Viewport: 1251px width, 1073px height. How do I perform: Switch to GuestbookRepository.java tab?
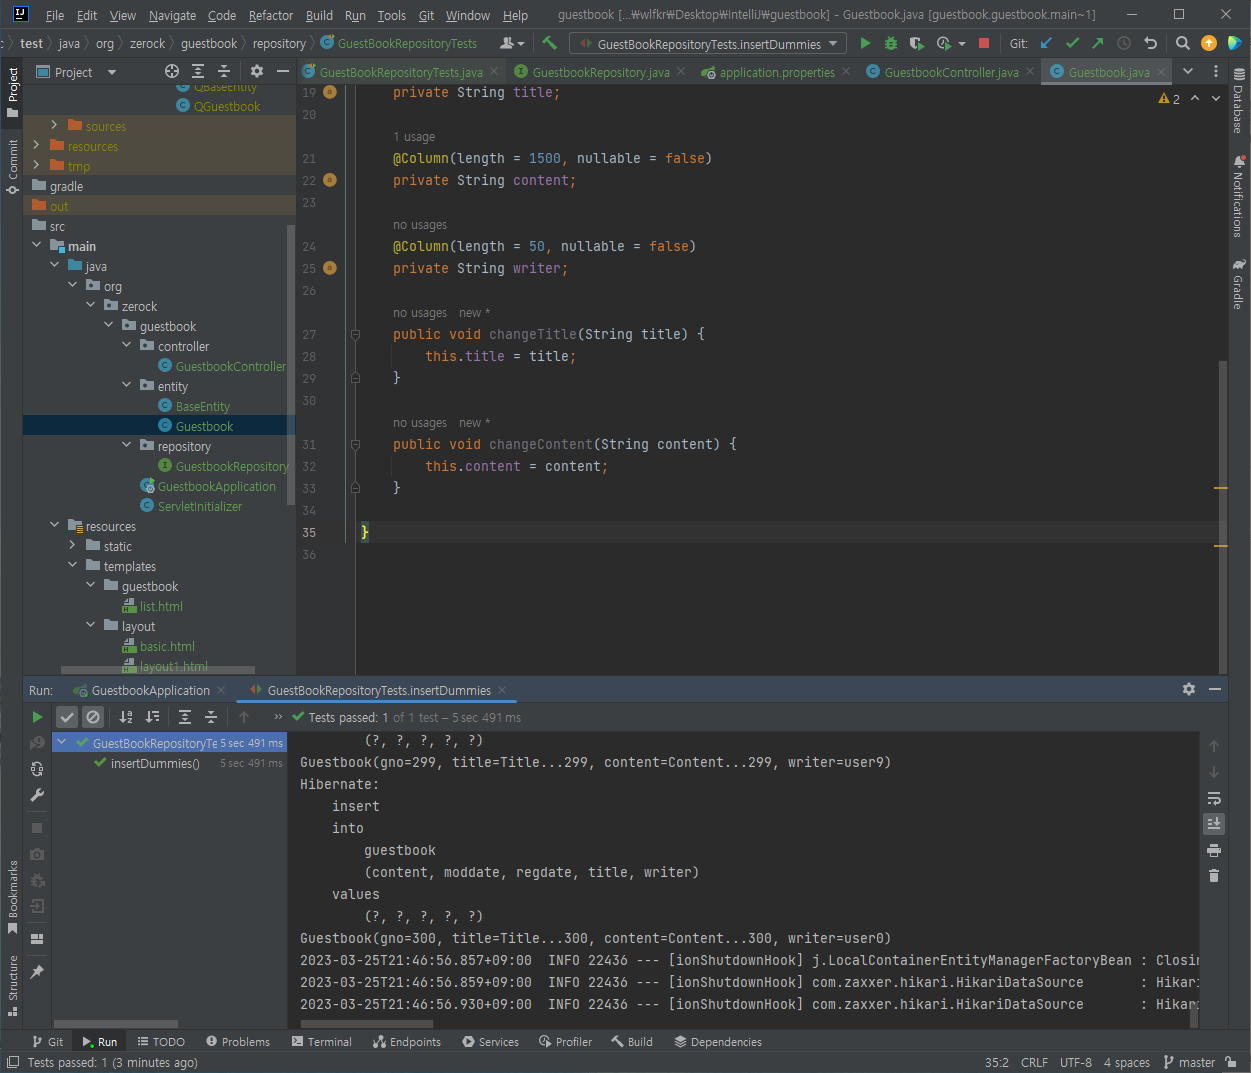(x=600, y=72)
